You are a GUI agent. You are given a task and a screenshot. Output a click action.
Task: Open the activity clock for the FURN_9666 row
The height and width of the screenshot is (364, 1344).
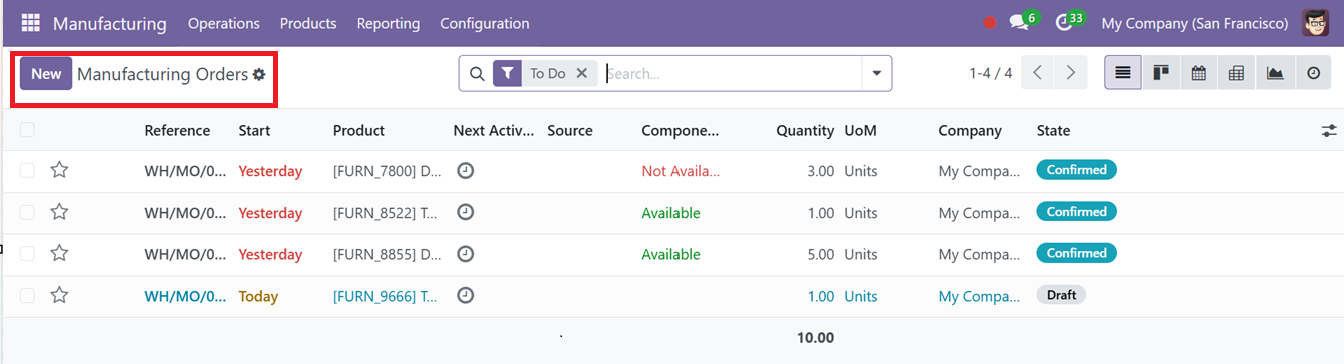[465, 295]
